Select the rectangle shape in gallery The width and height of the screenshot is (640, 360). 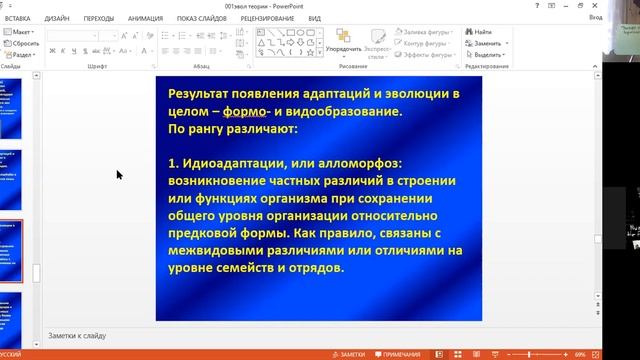tap(291, 32)
